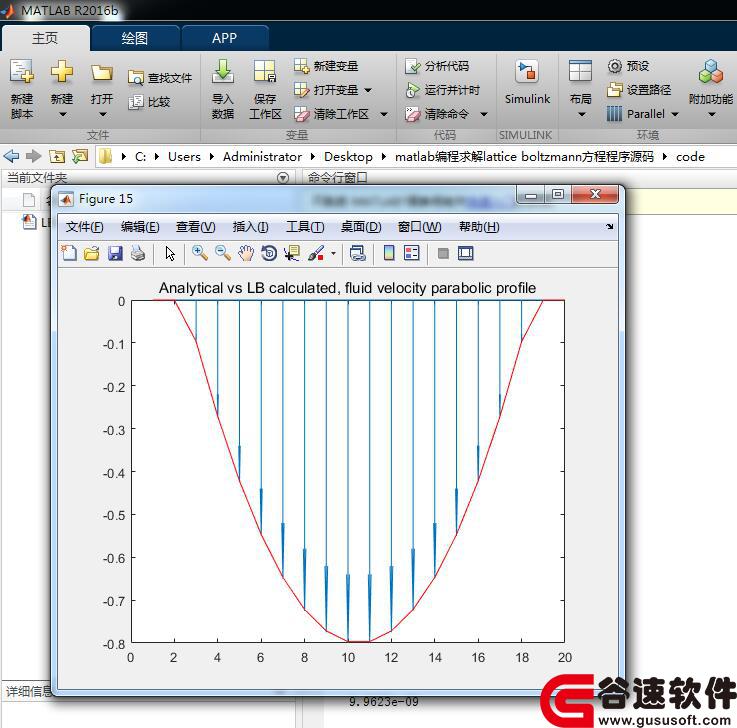This screenshot has height=728, width=737.
Task: Open Current Folder panel actions dropdown
Action: point(282,178)
